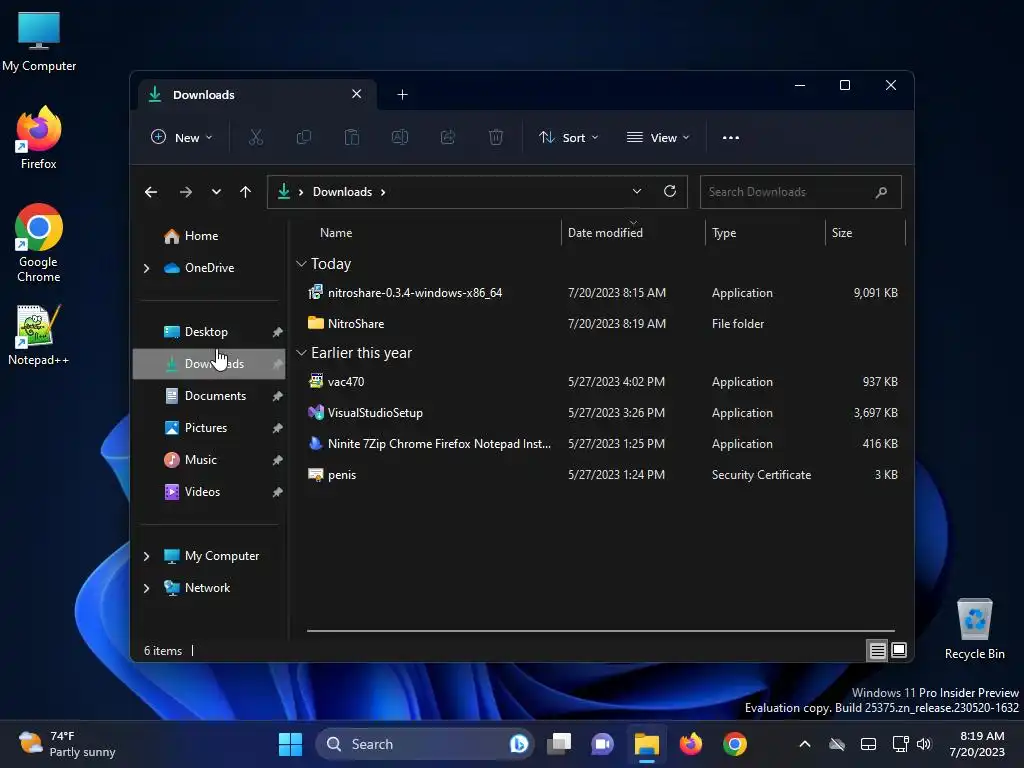Refresh the Downloads folder
This screenshot has height=768, width=1024.
pos(669,191)
